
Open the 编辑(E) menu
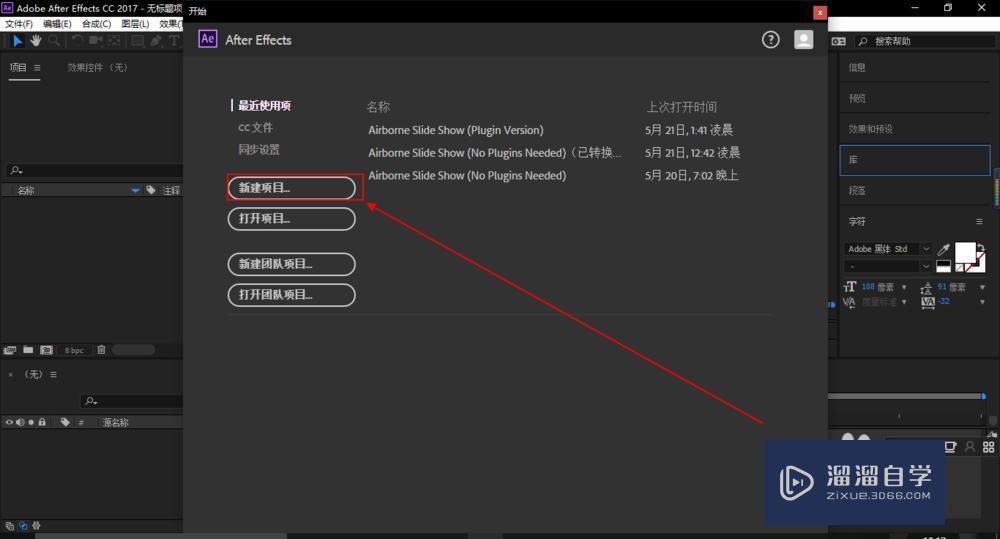coord(57,24)
